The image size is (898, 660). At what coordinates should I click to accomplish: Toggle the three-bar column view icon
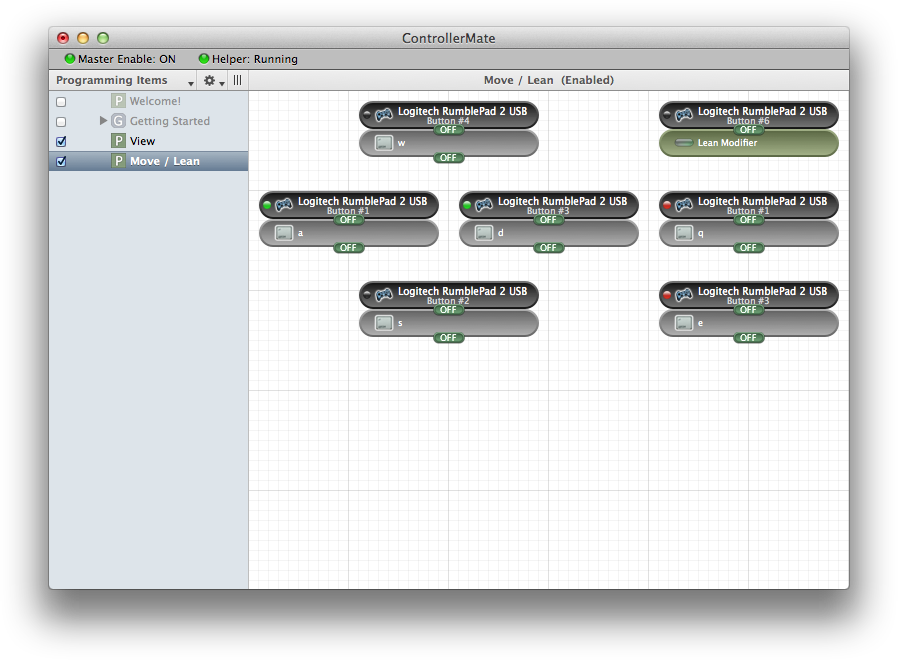click(x=237, y=80)
